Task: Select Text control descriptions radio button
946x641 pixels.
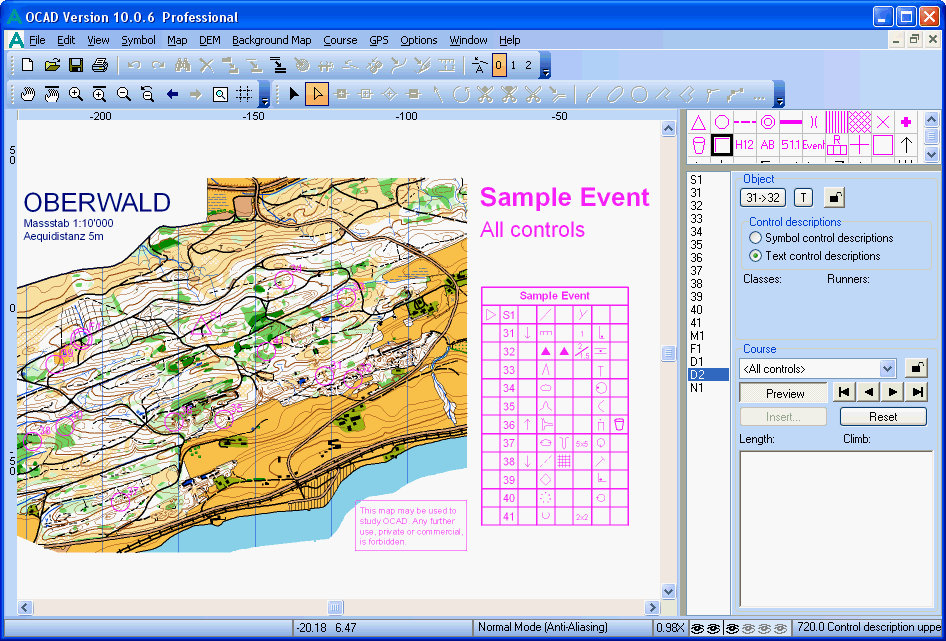Action: pyautogui.click(x=756, y=256)
